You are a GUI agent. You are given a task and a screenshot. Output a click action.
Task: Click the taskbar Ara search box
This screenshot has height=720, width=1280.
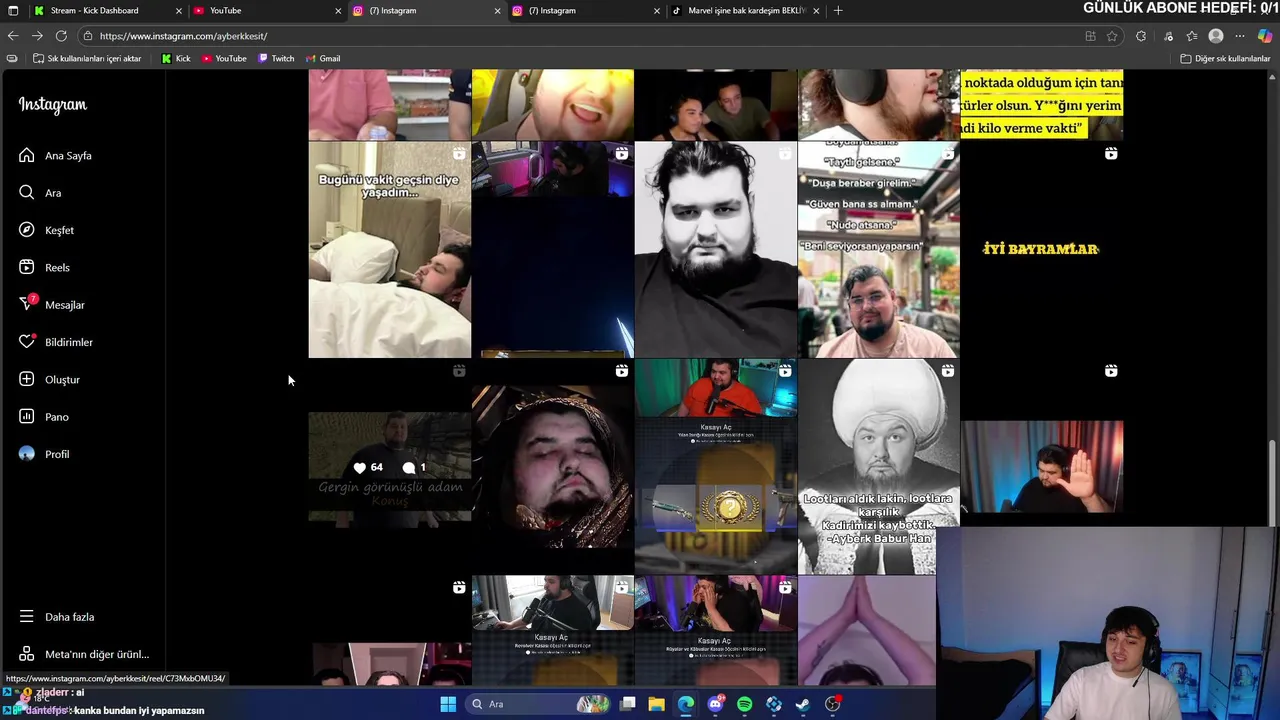537,704
